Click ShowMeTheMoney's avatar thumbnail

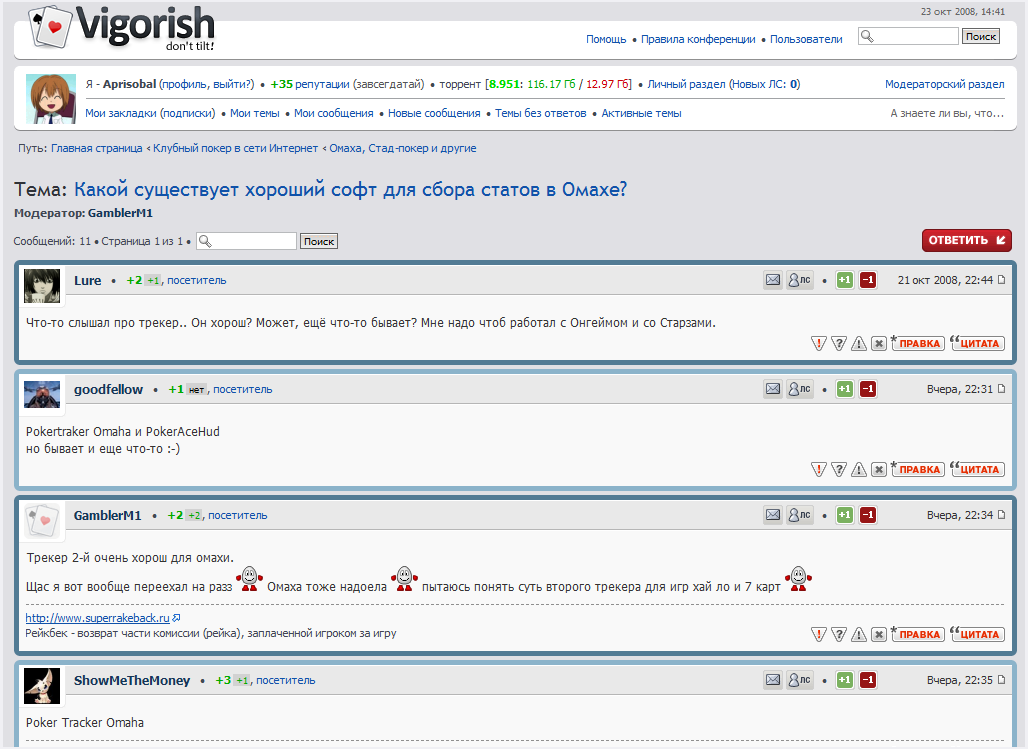pyautogui.click(x=42, y=686)
